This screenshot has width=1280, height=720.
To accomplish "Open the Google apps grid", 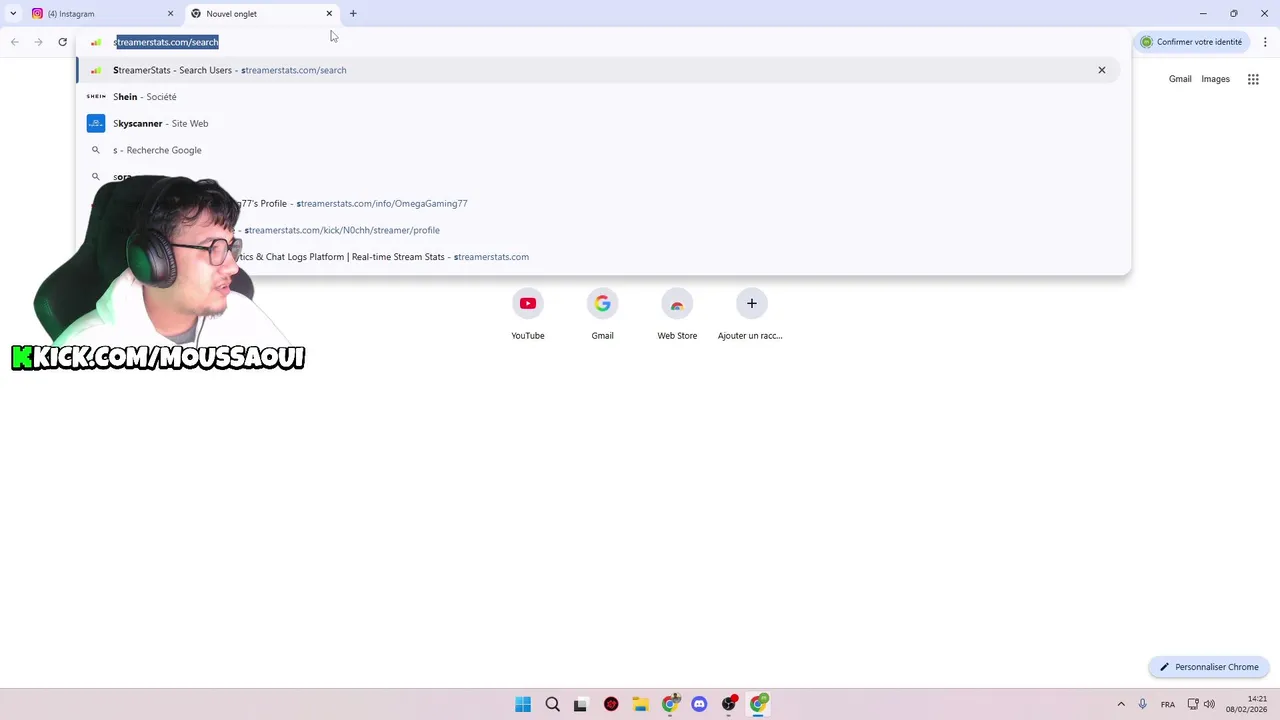I will 1253,79.
